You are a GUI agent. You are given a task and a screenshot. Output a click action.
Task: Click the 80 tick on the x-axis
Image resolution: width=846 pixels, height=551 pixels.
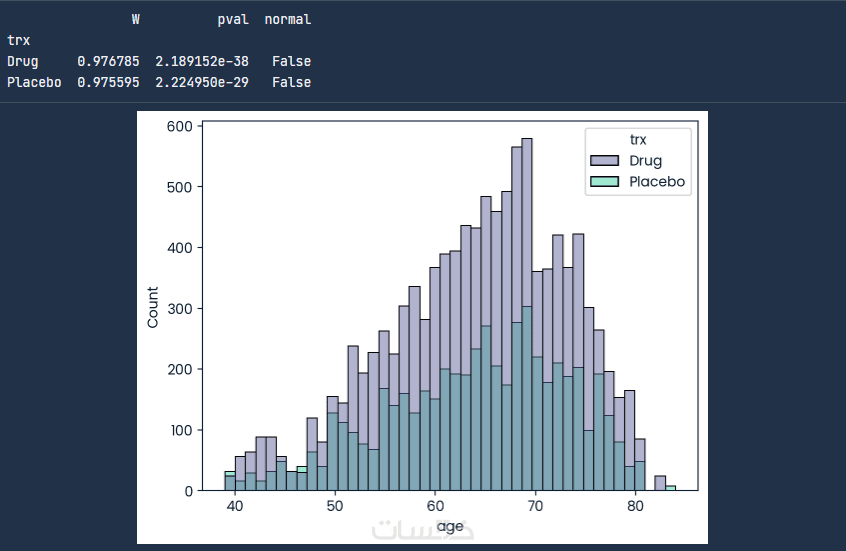coord(636,506)
